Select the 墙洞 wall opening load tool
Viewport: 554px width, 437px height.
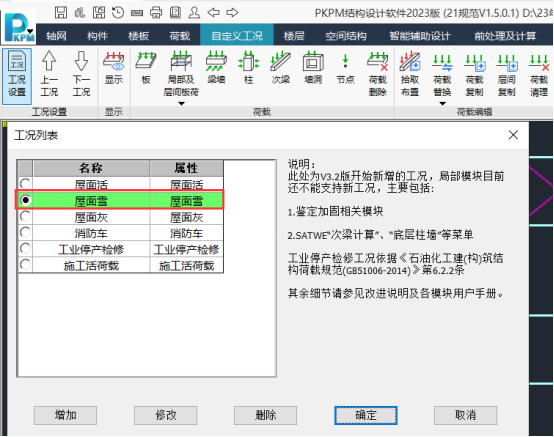tap(313, 68)
